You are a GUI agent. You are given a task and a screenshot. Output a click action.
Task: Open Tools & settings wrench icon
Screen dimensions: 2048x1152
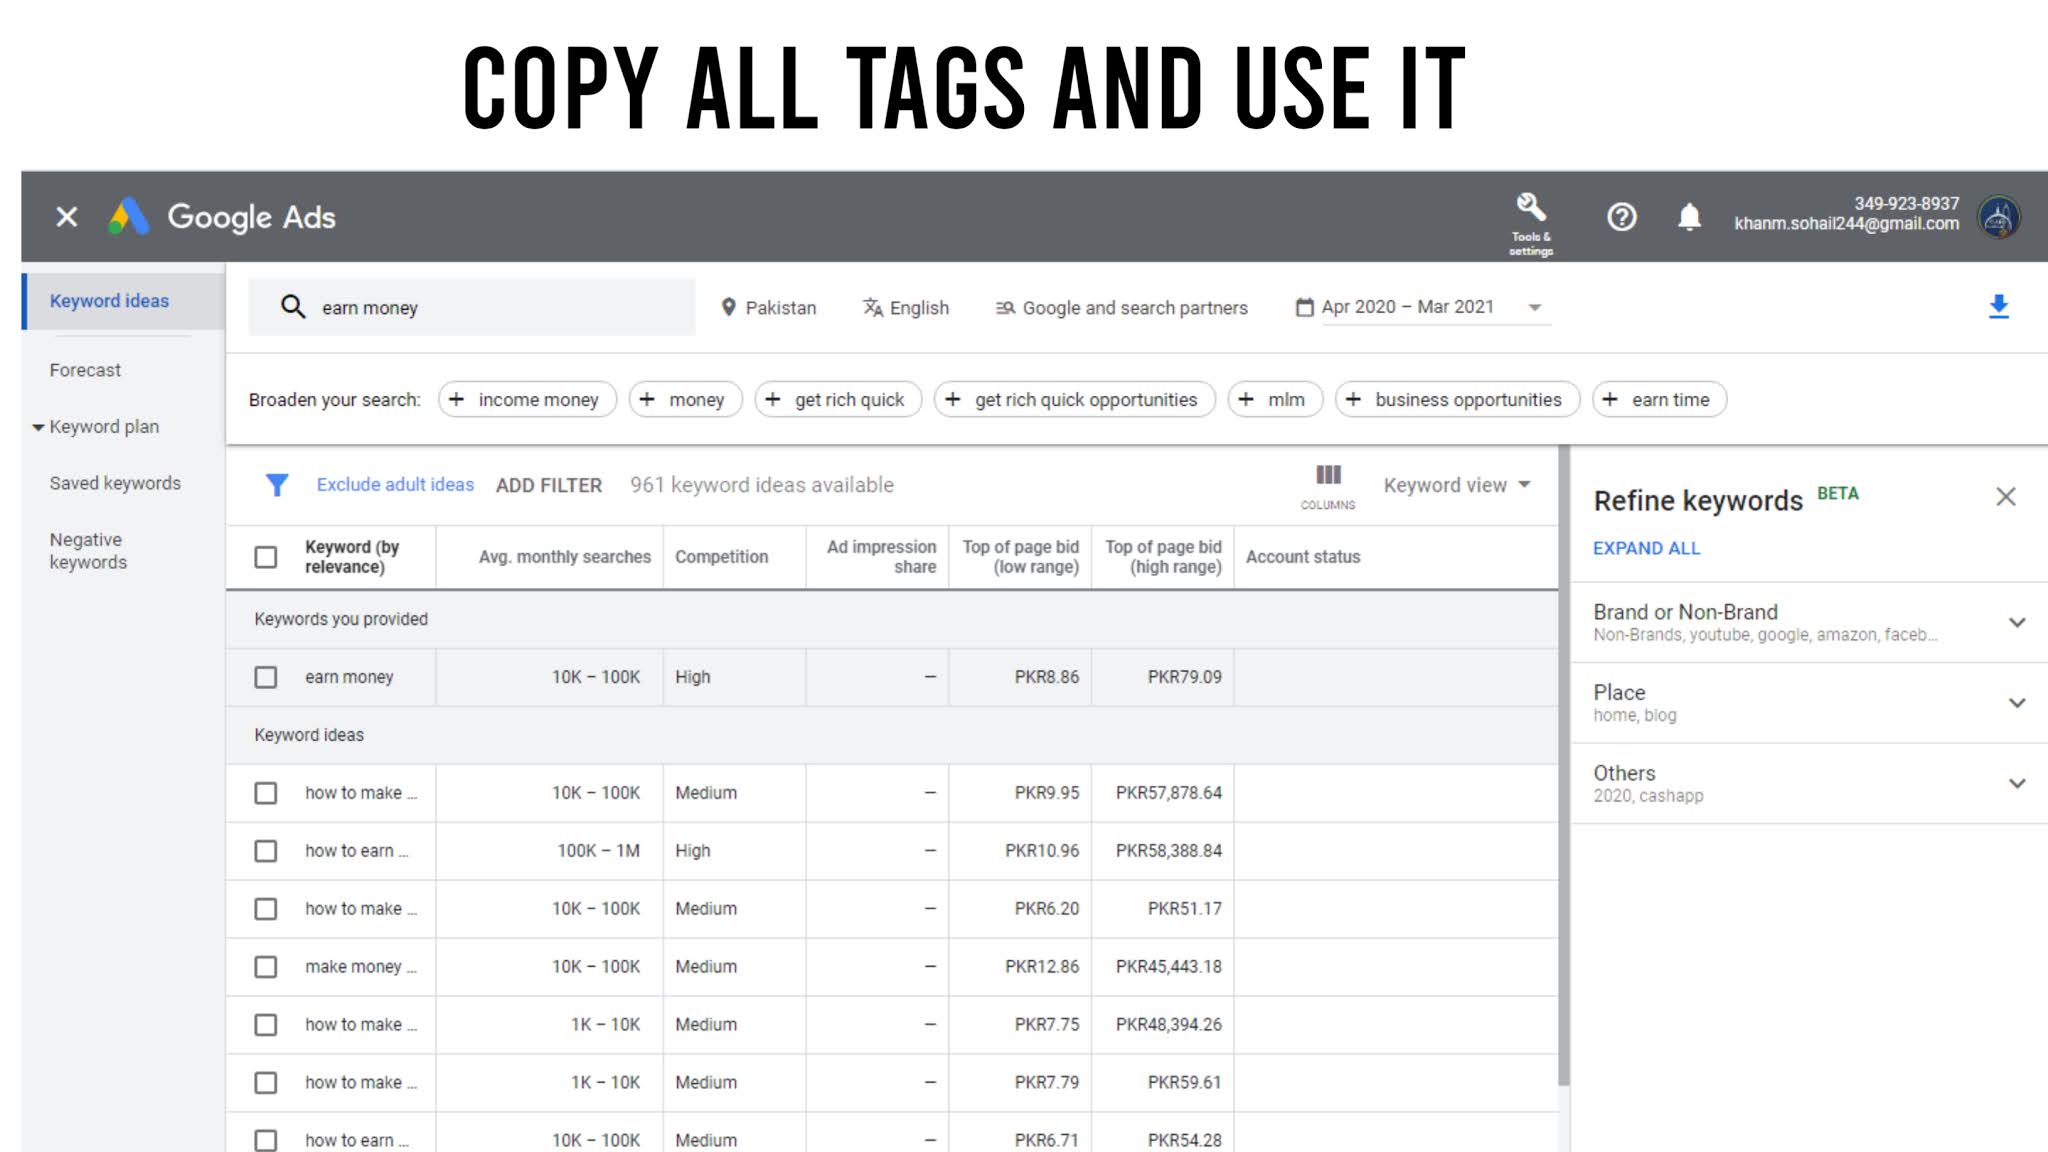tap(1530, 209)
